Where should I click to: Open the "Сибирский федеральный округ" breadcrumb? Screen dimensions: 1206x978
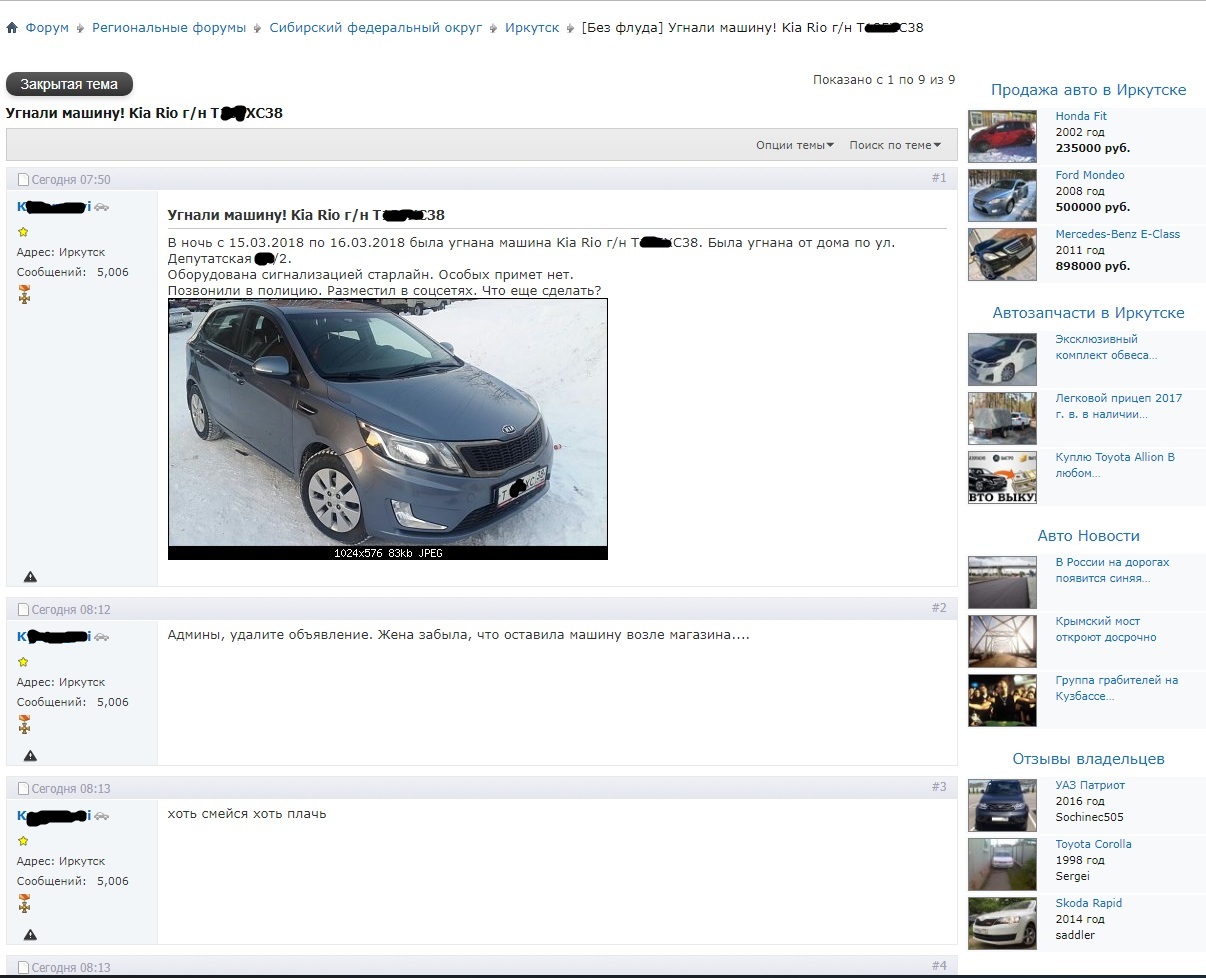[375, 28]
